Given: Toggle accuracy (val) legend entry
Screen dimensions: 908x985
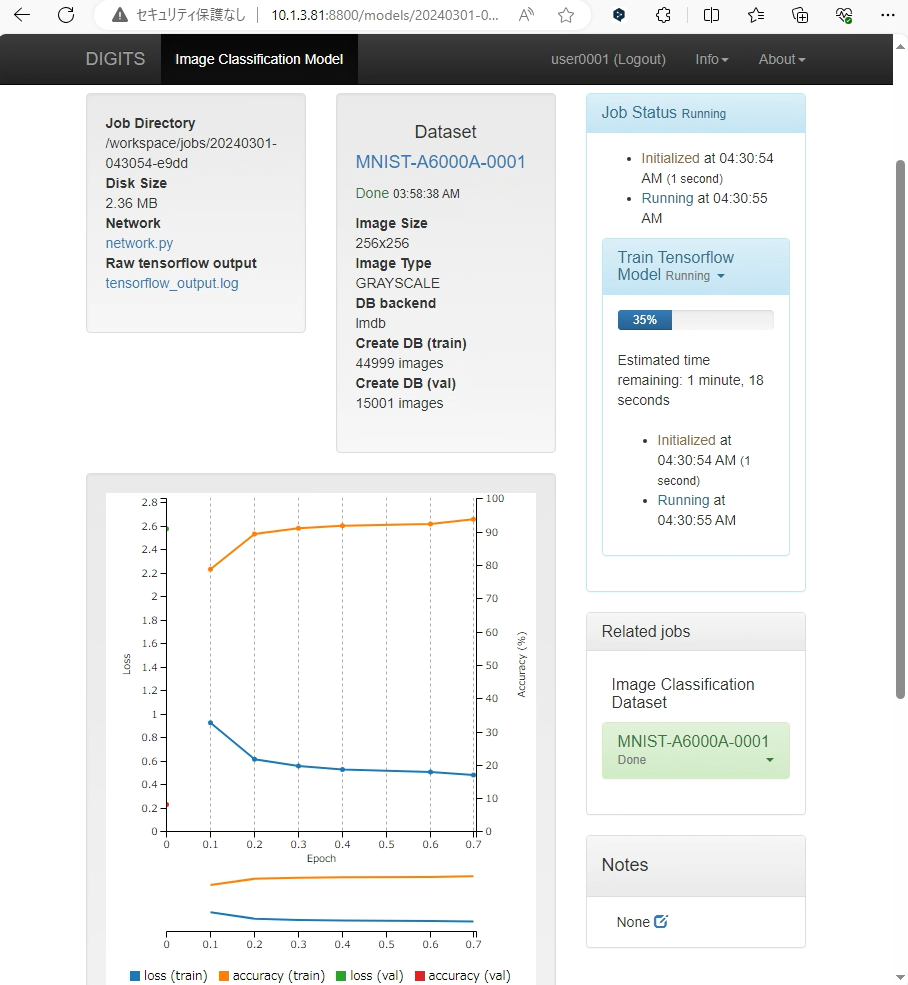Looking at the screenshot, I should click(461, 975).
